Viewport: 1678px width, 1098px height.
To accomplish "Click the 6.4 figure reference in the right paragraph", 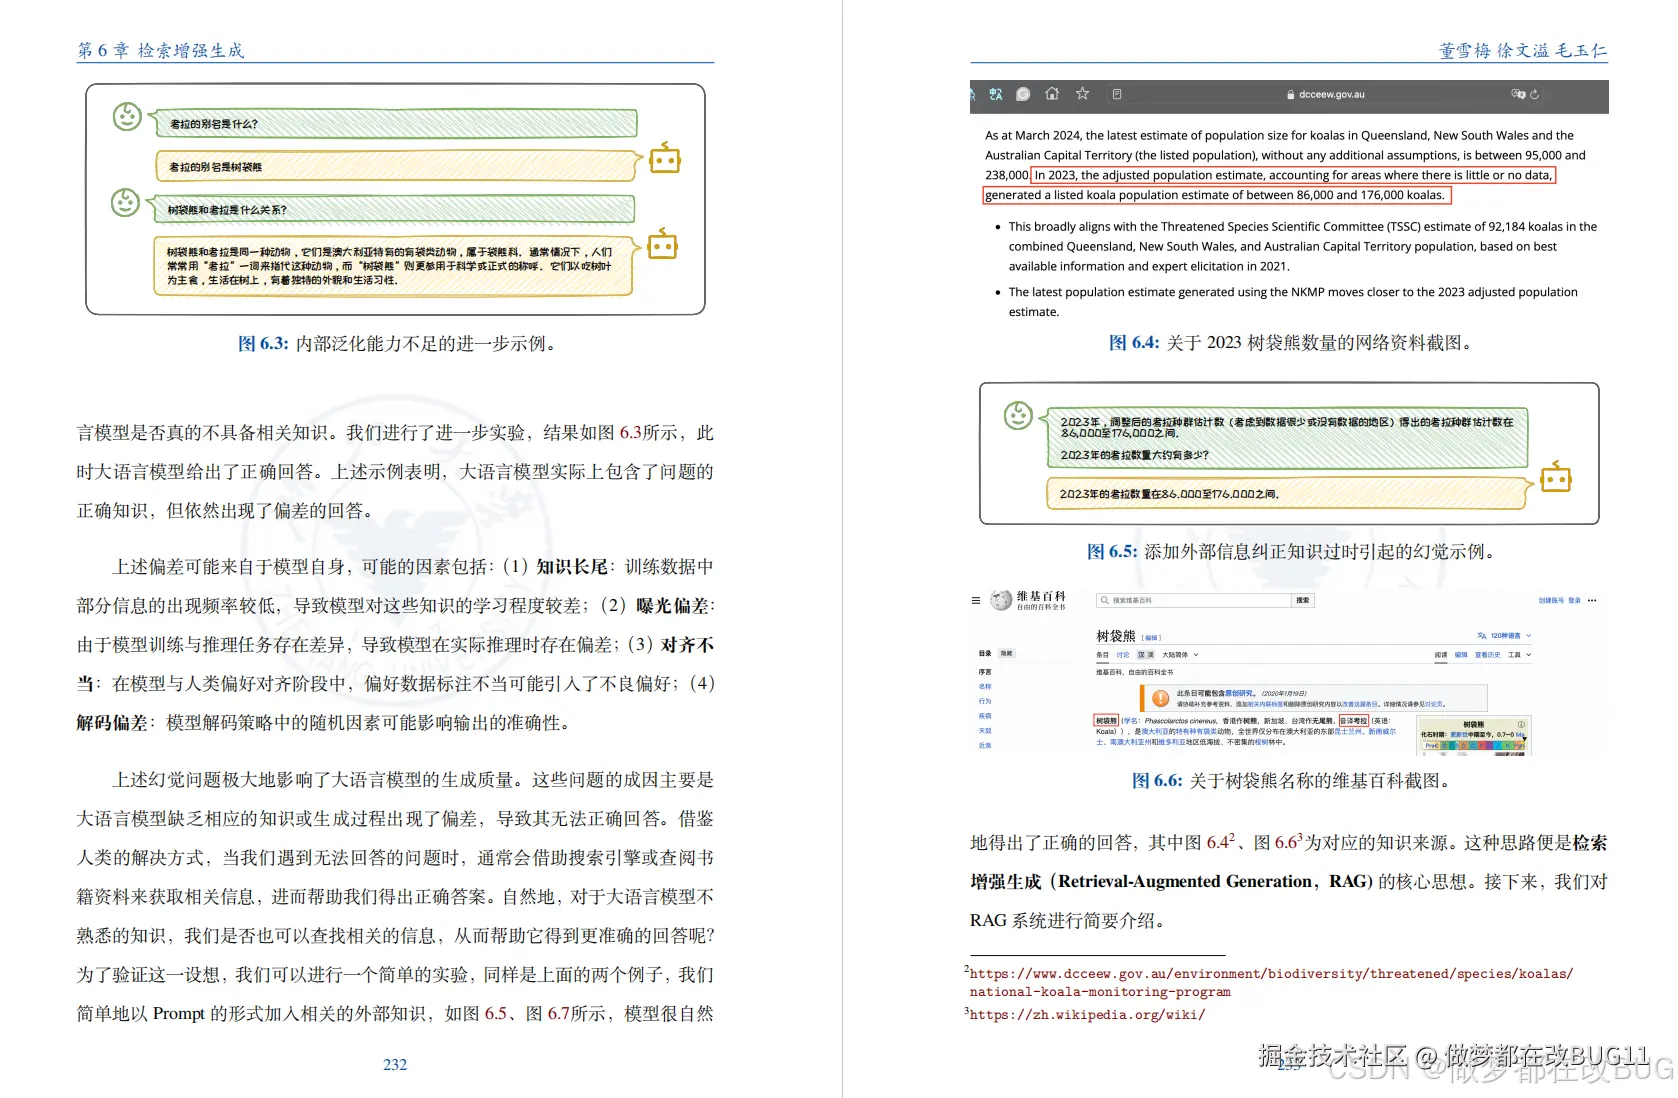I will click(x=1218, y=843).
